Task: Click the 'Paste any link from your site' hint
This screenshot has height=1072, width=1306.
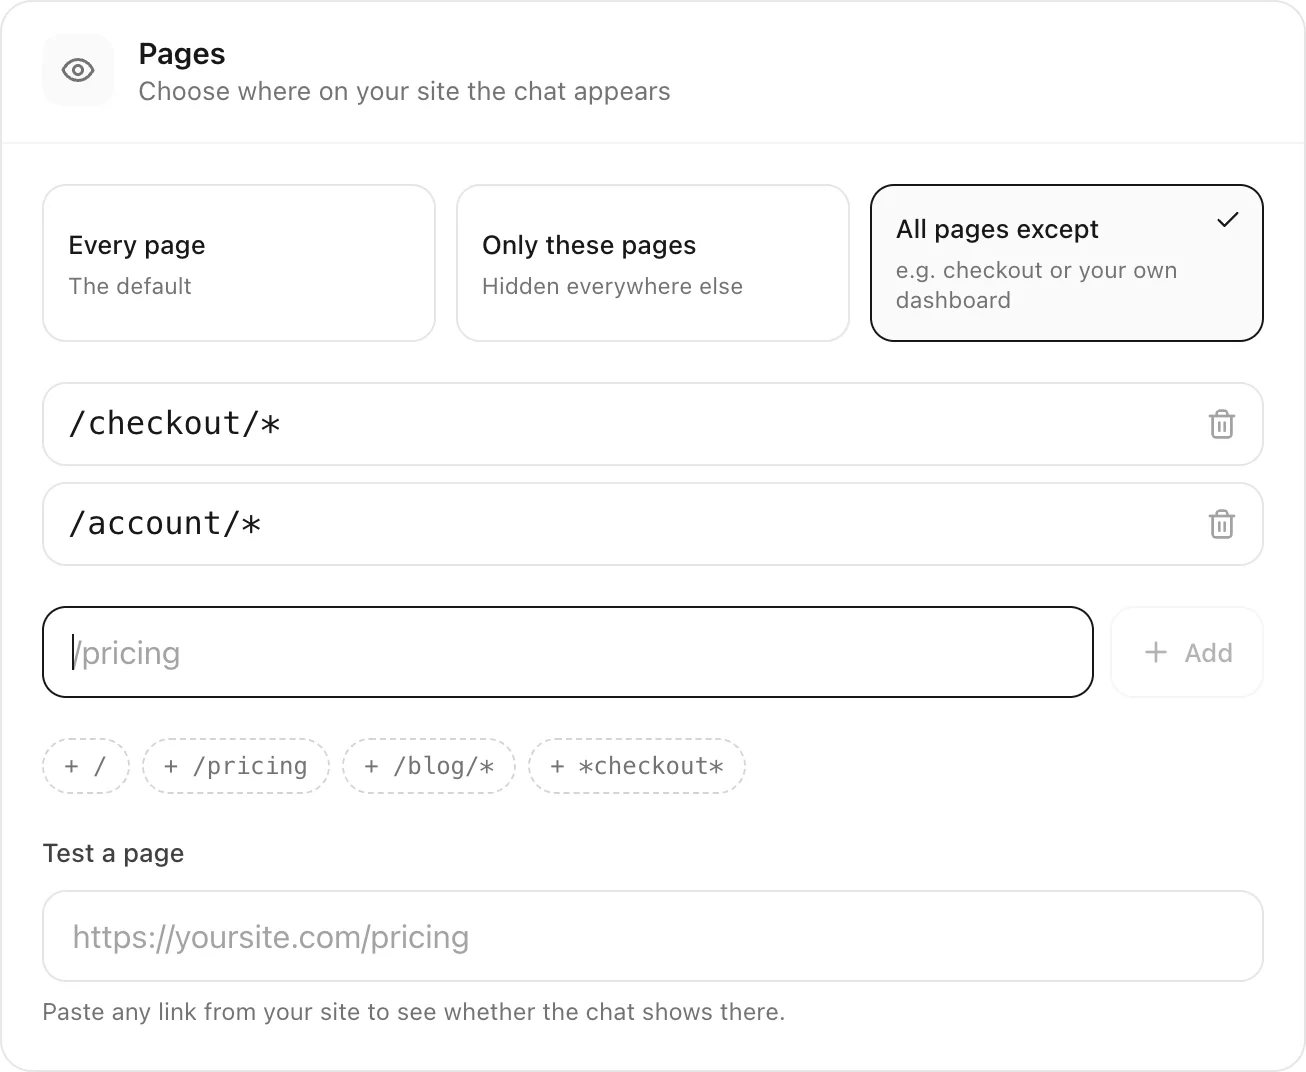Action: coord(413,1012)
